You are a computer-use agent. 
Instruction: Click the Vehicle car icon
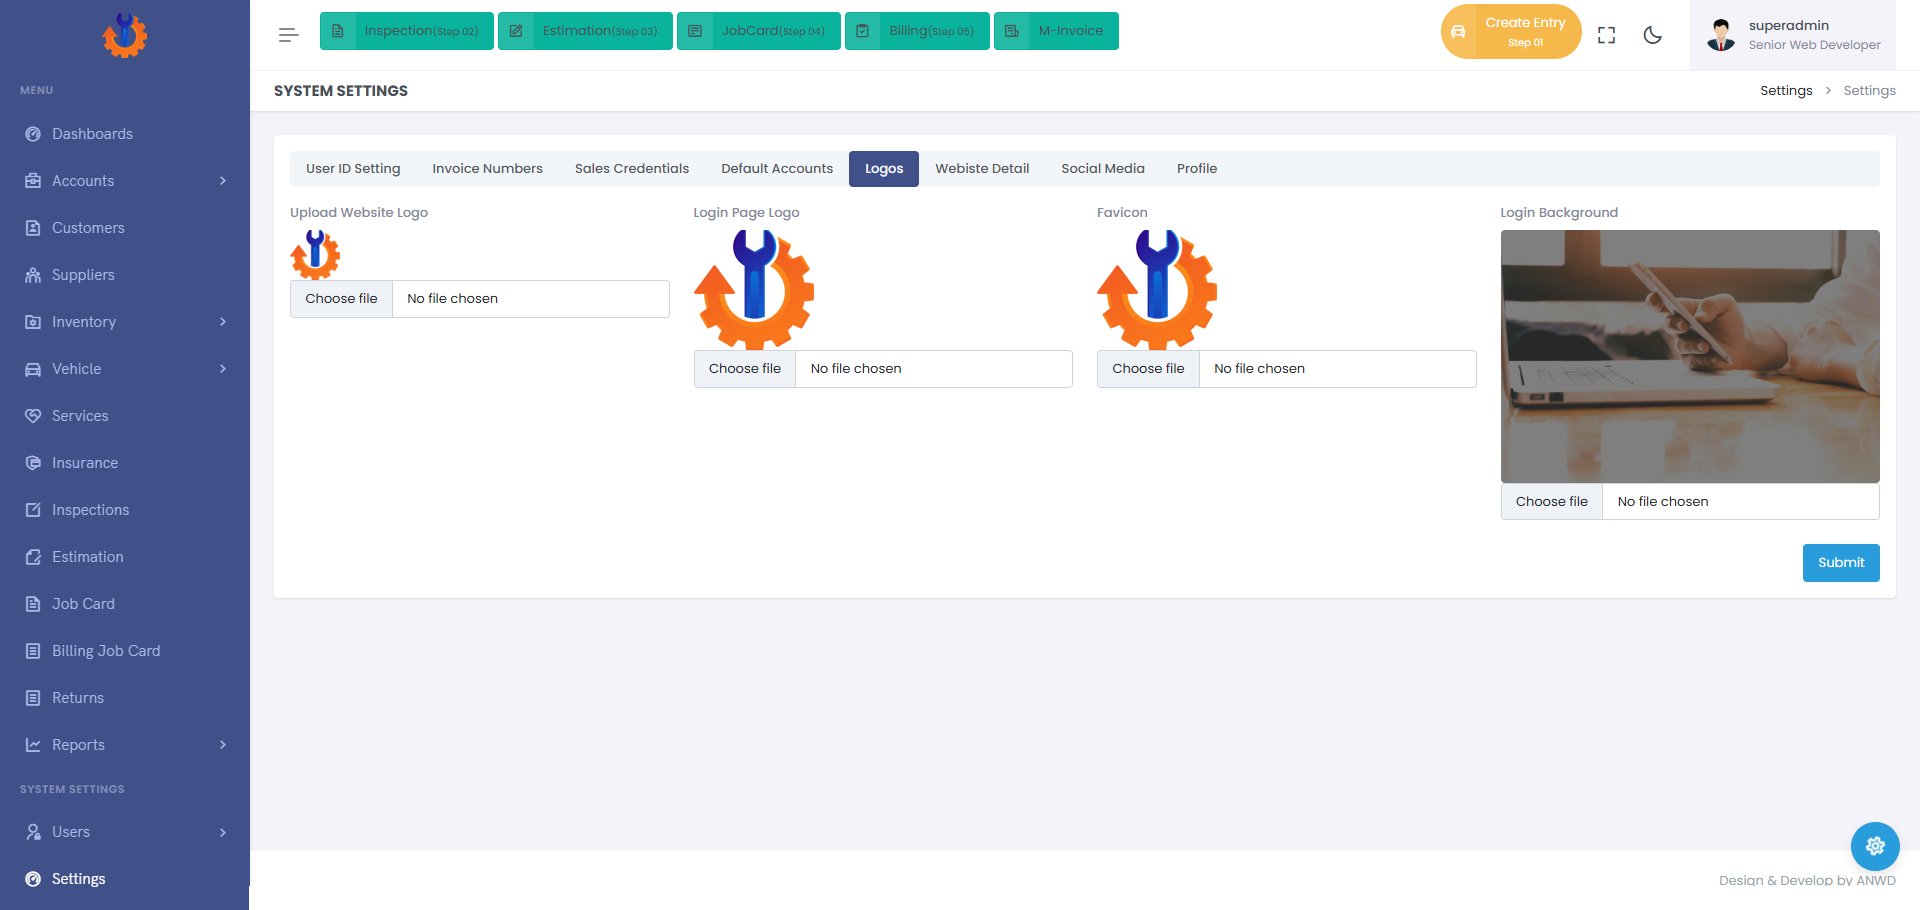point(33,369)
